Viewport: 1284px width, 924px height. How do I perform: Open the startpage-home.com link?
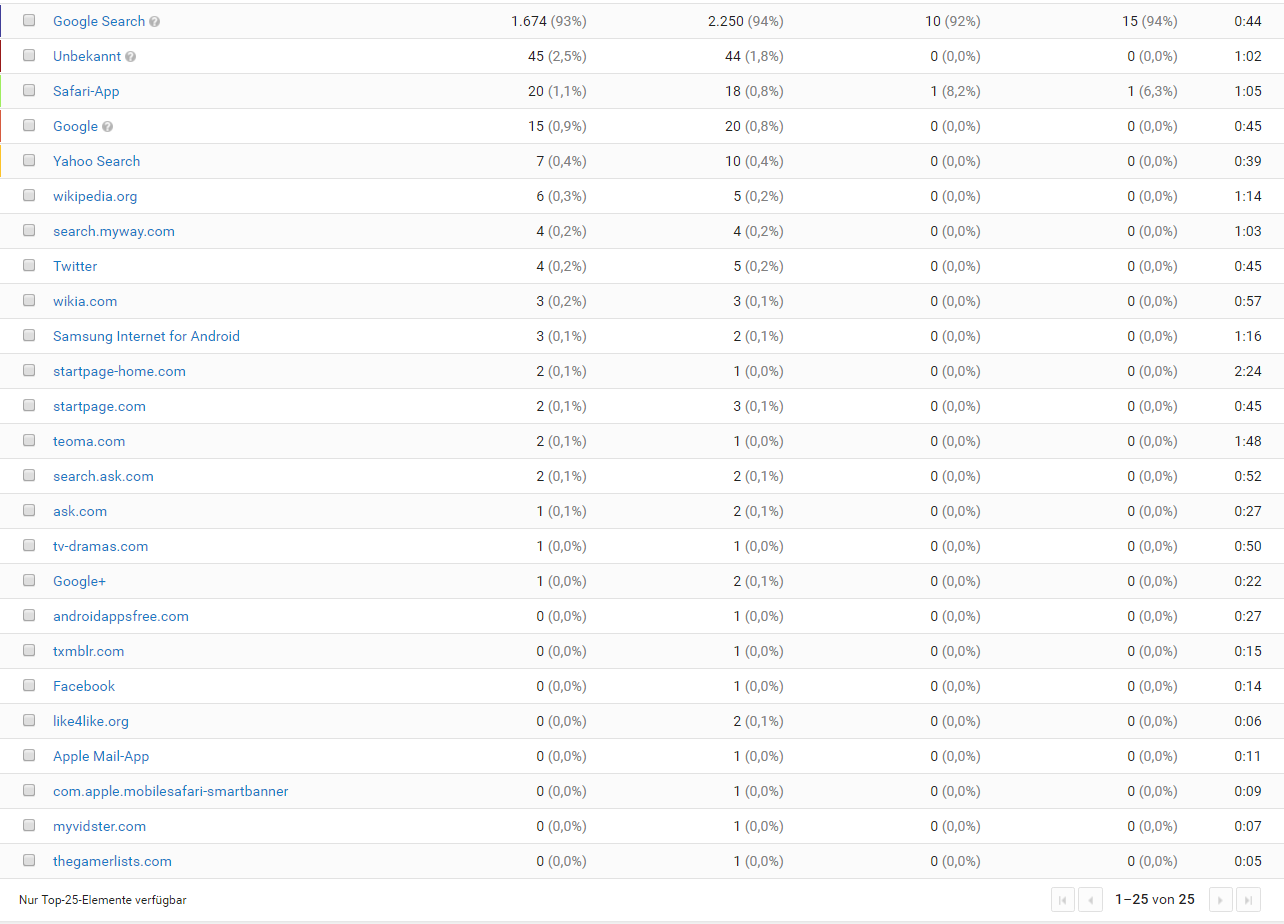click(x=119, y=371)
